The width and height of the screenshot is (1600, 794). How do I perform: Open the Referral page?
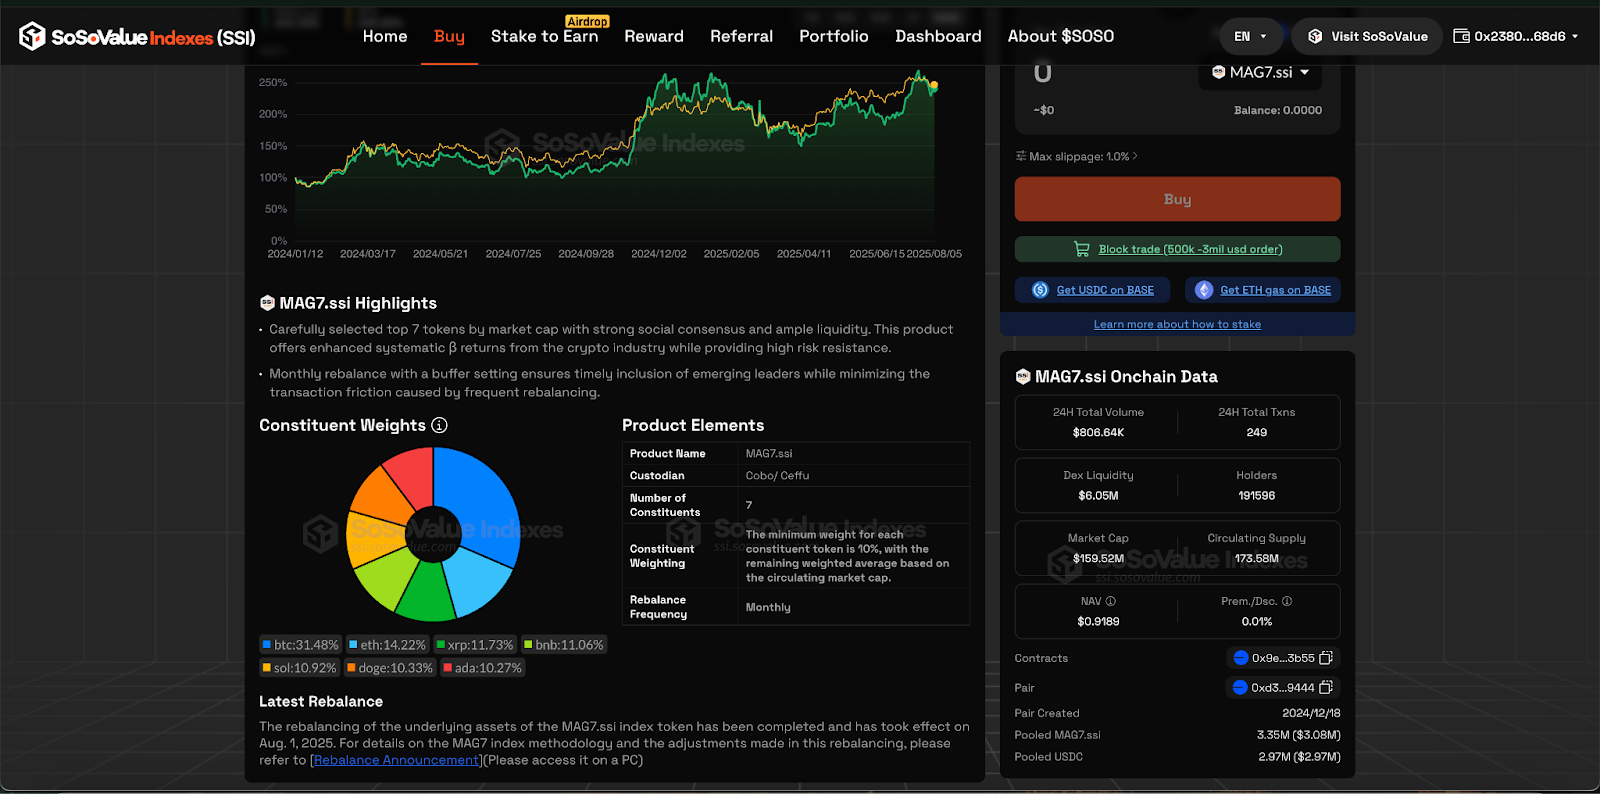tap(741, 36)
